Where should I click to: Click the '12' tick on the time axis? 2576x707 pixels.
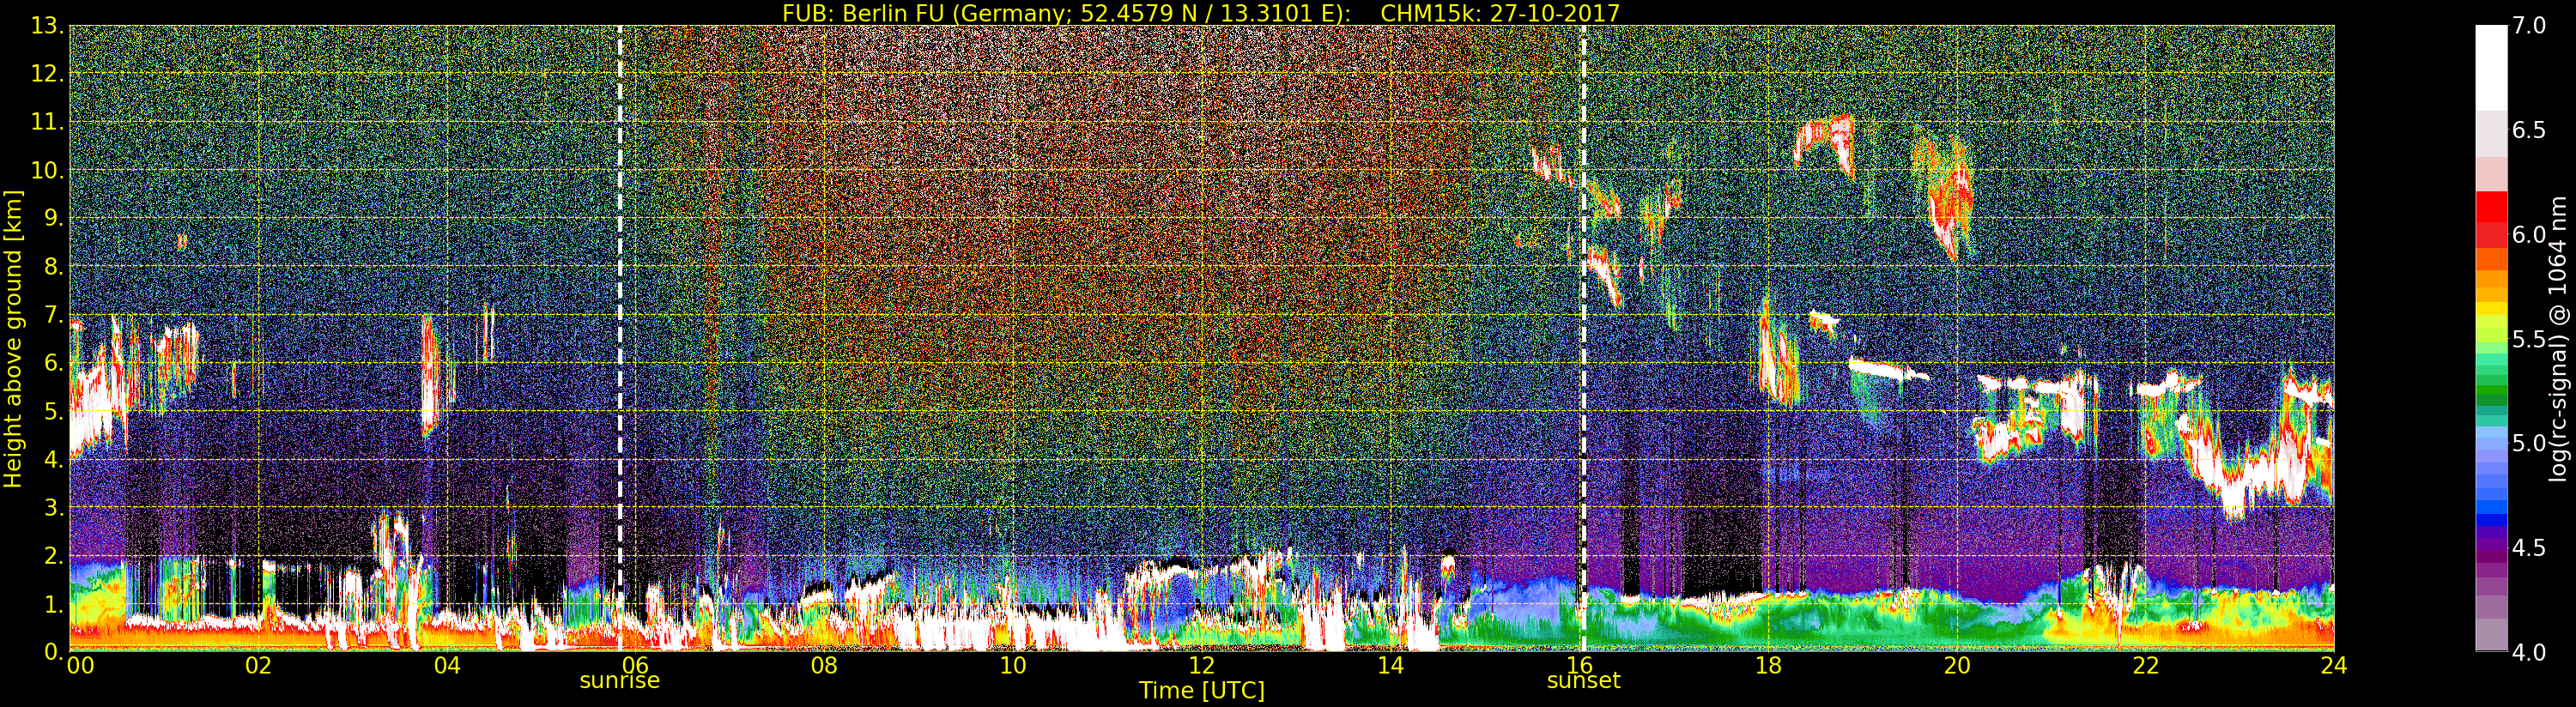pos(1201,665)
